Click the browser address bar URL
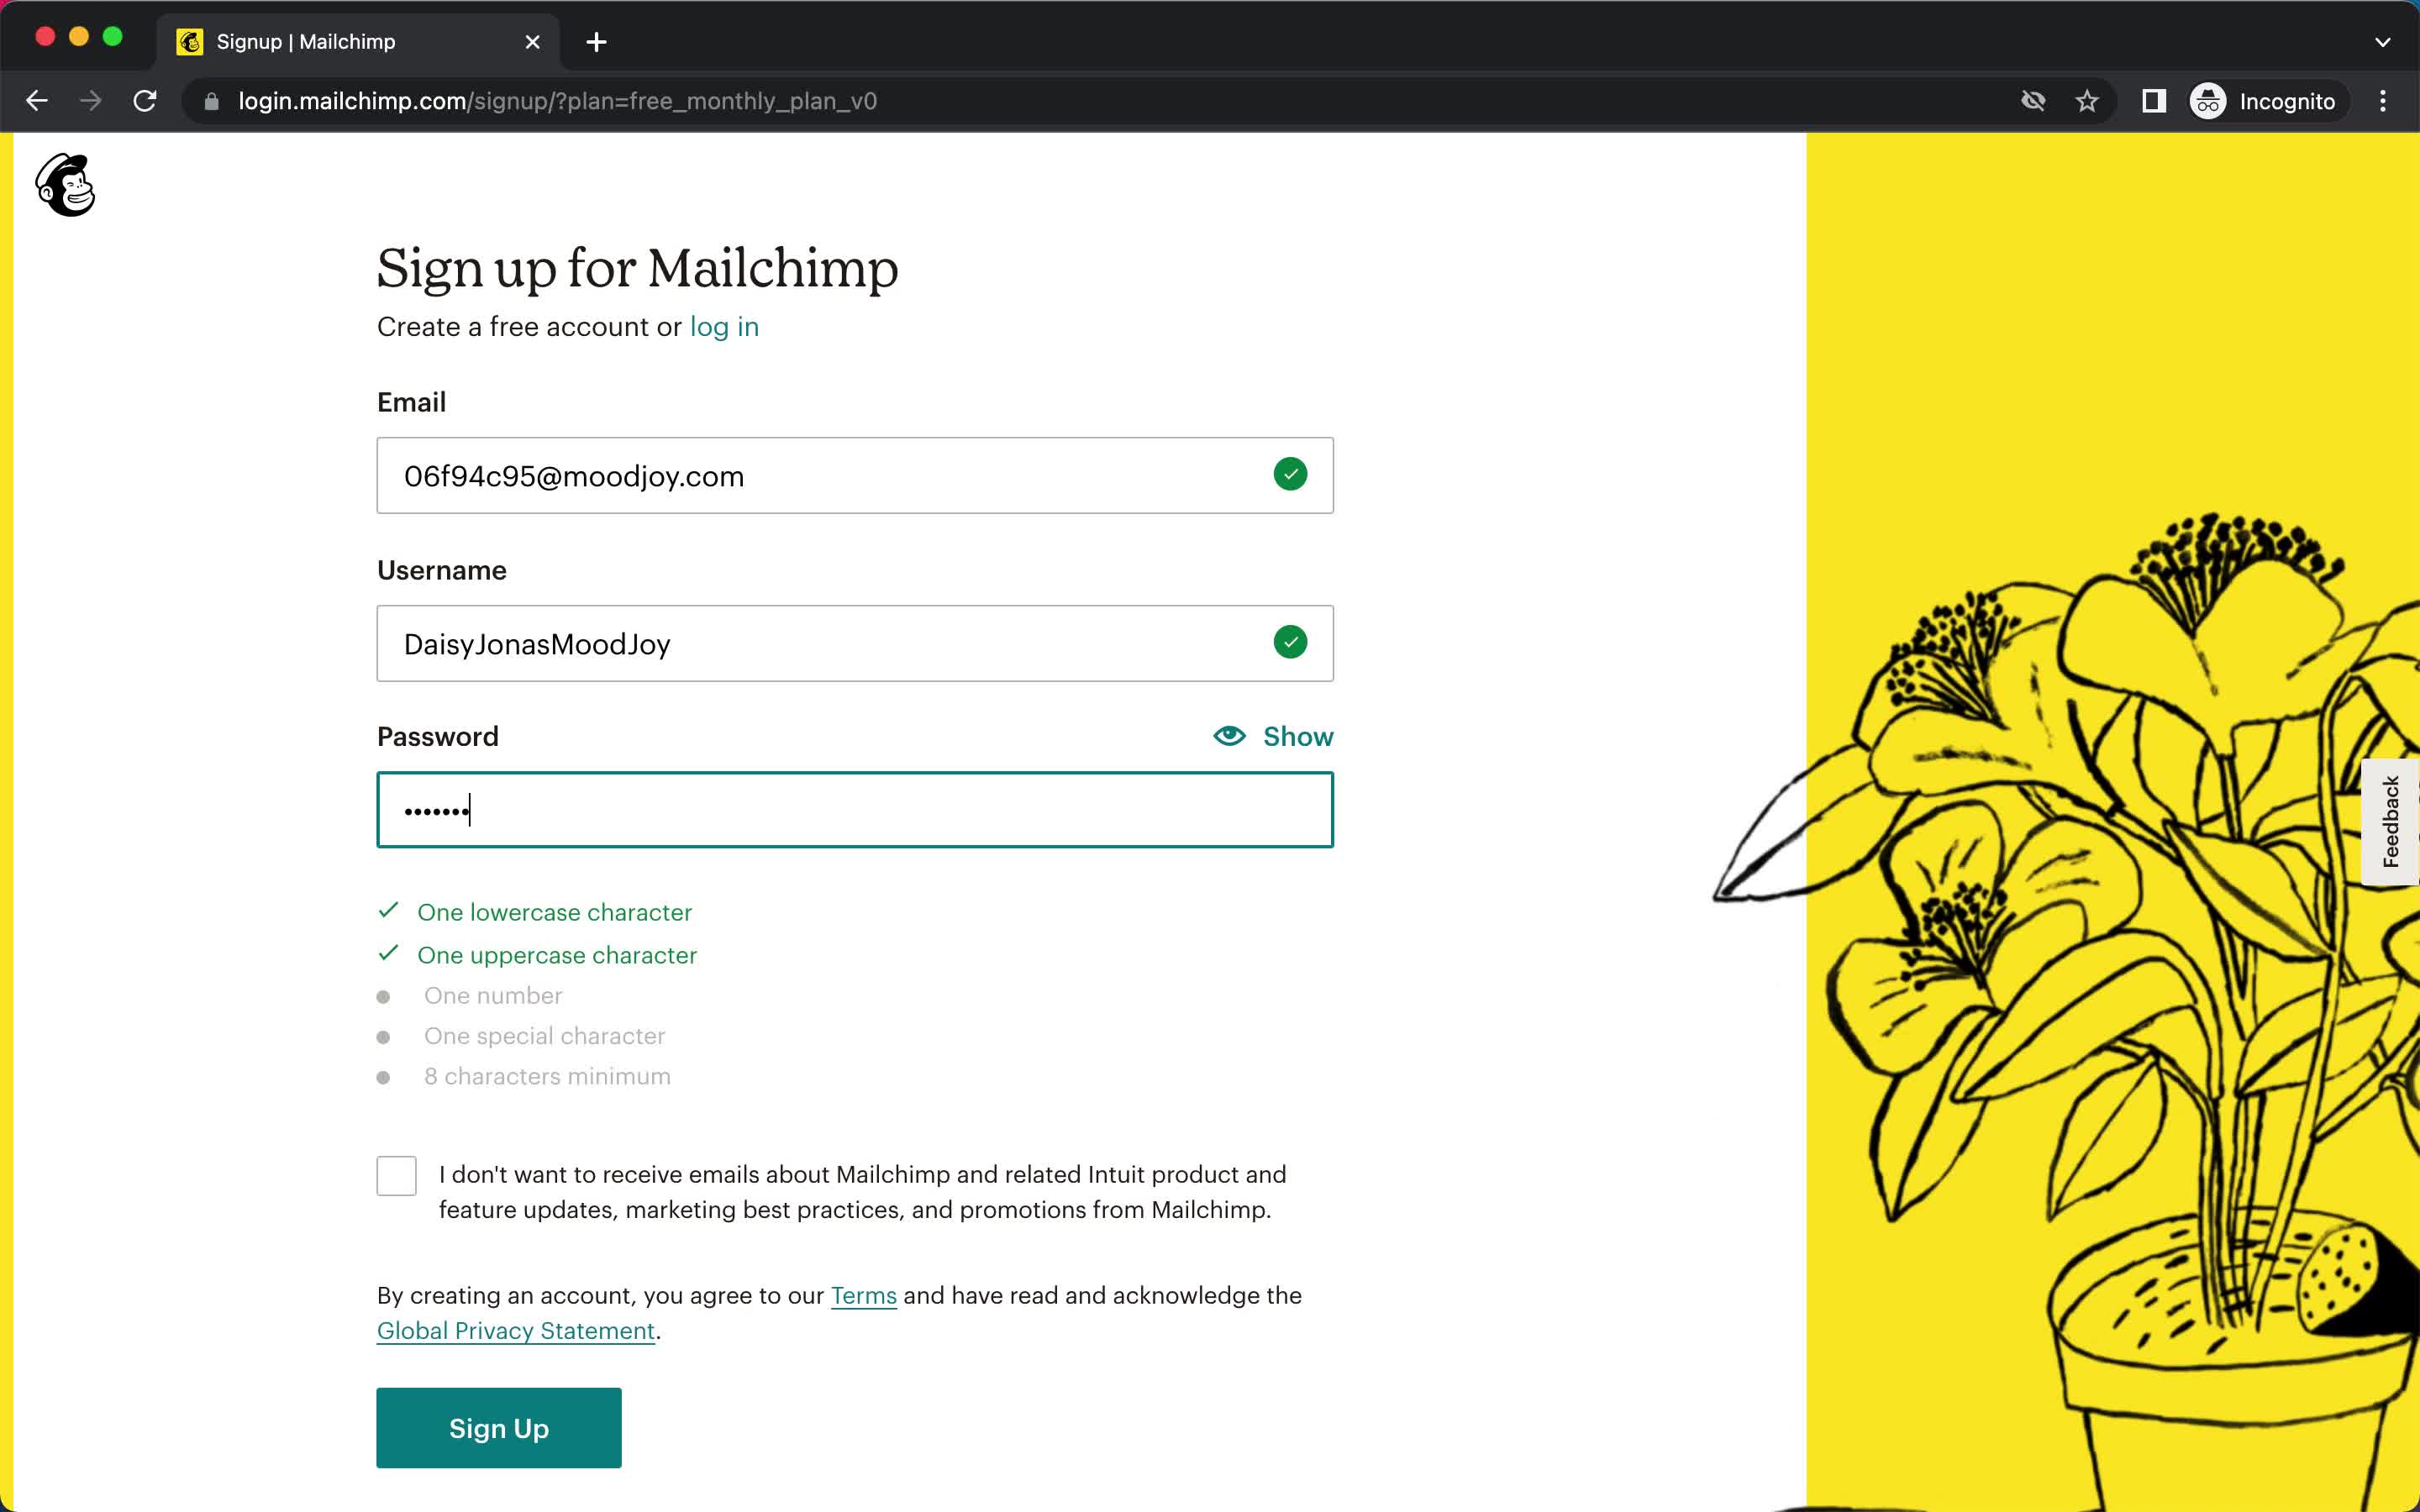The height and width of the screenshot is (1512, 2420). click(557, 101)
